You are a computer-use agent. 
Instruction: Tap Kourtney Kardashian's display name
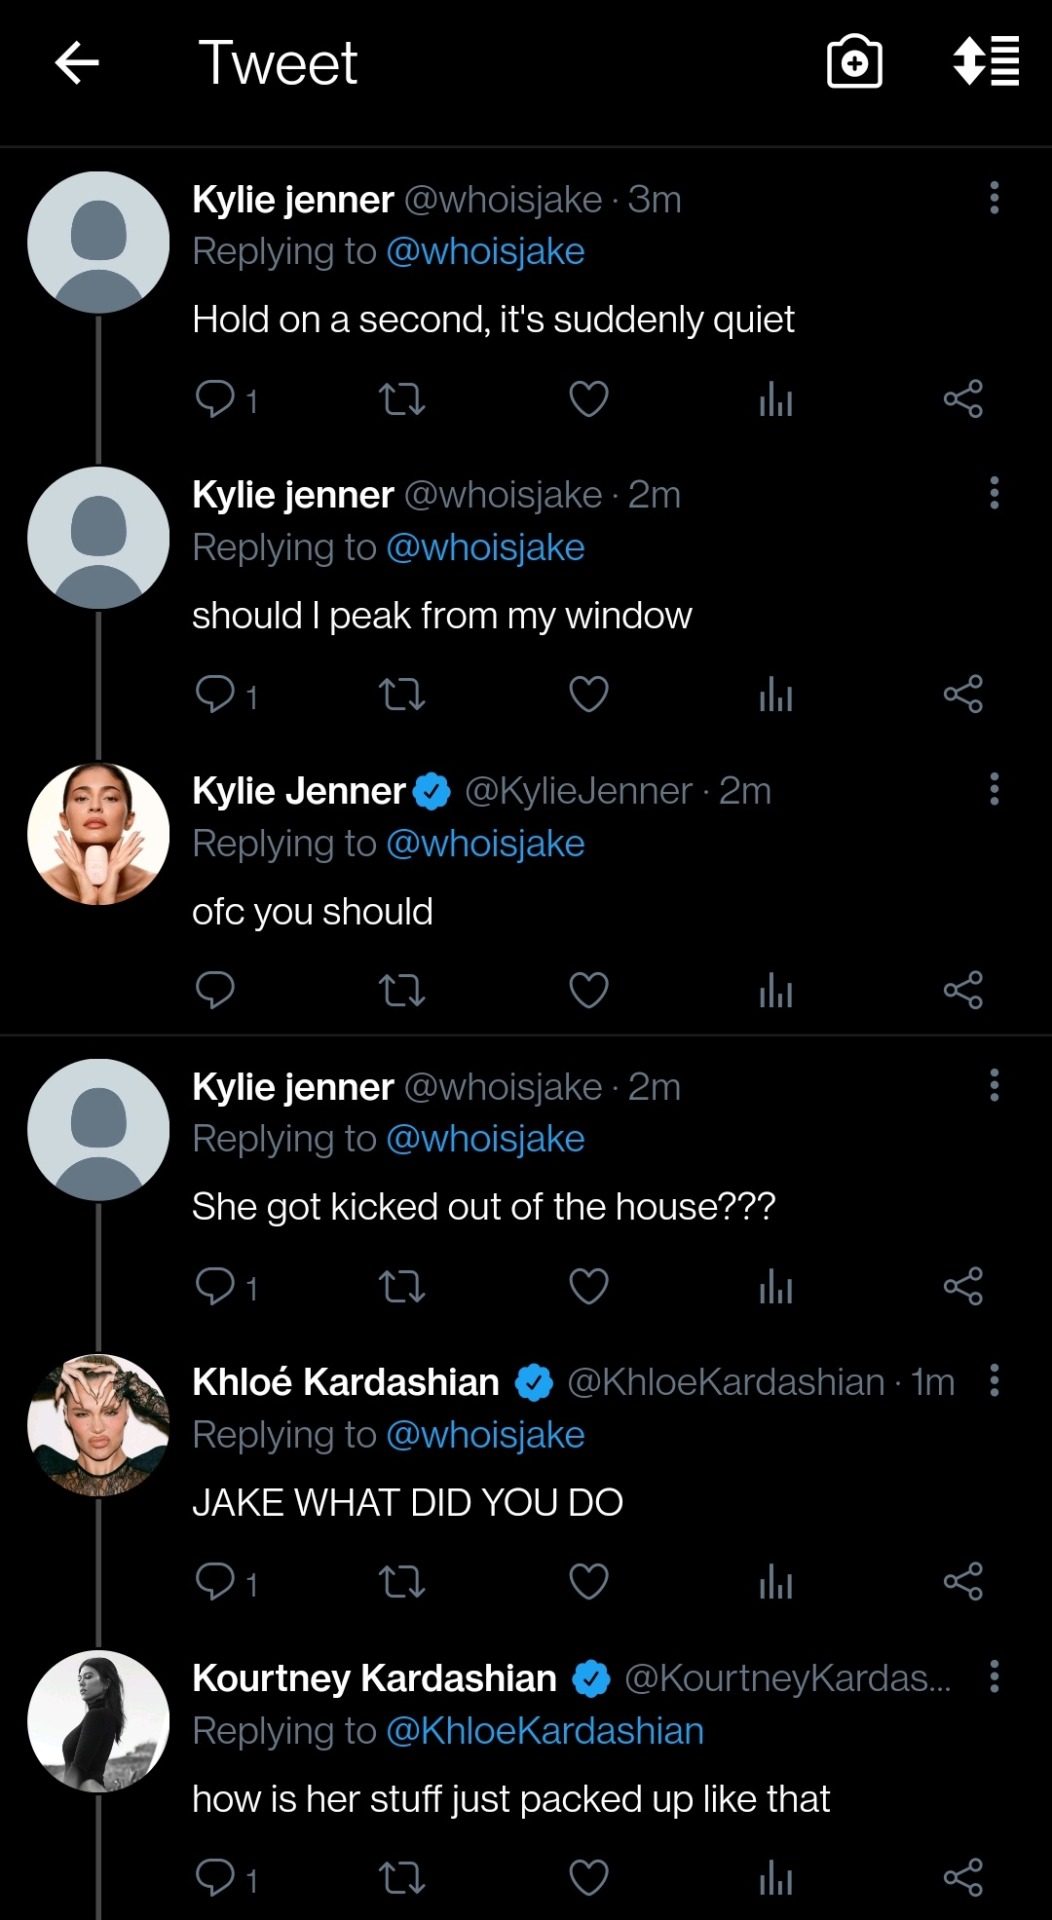pyautogui.click(x=374, y=1678)
